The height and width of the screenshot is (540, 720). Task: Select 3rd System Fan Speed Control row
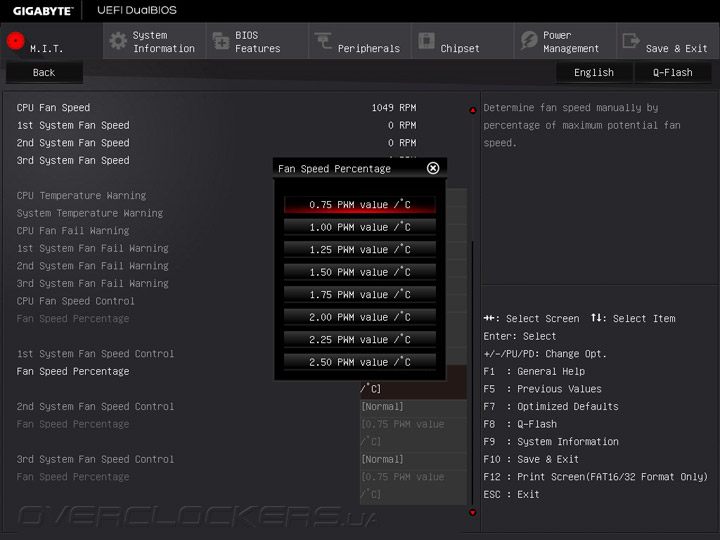pos(95,459)
